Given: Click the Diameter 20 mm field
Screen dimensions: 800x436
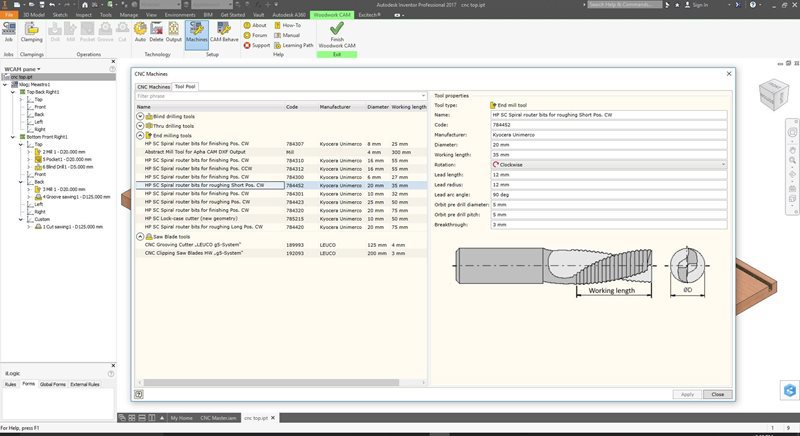Looking at the screenshot, I should point(609,145).
